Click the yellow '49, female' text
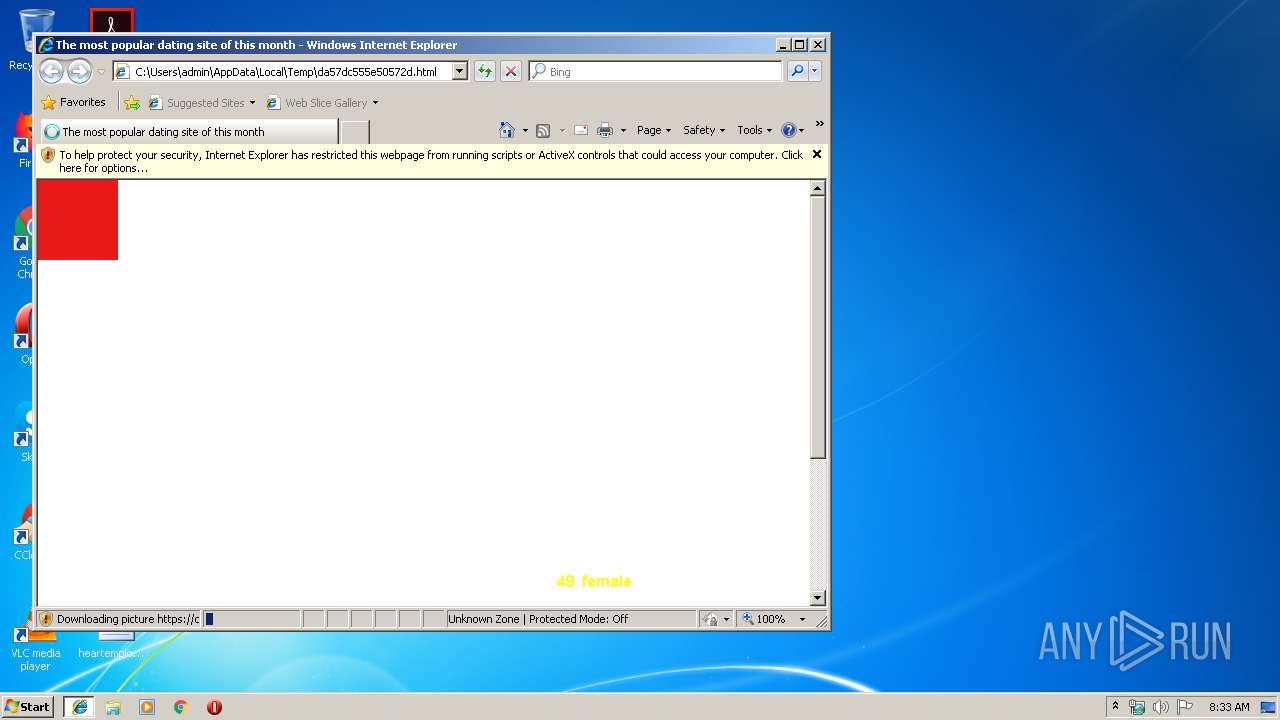The height and width of the screenshot is (720, 1280). click(x=594, y=581)
